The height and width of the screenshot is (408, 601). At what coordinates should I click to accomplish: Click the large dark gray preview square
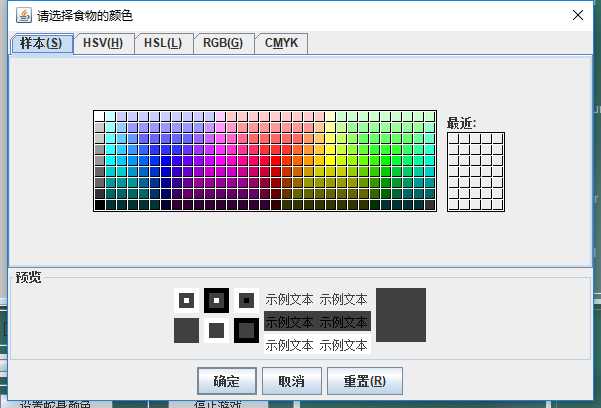click(x=401, y=315)
